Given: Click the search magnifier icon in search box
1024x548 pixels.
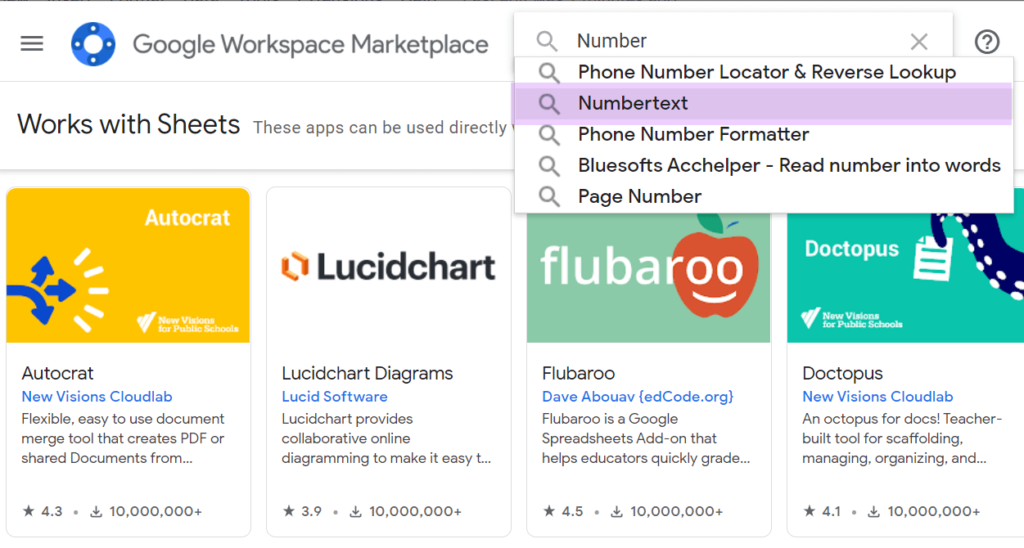Looking at the screenshot, I should pos(547,41).
